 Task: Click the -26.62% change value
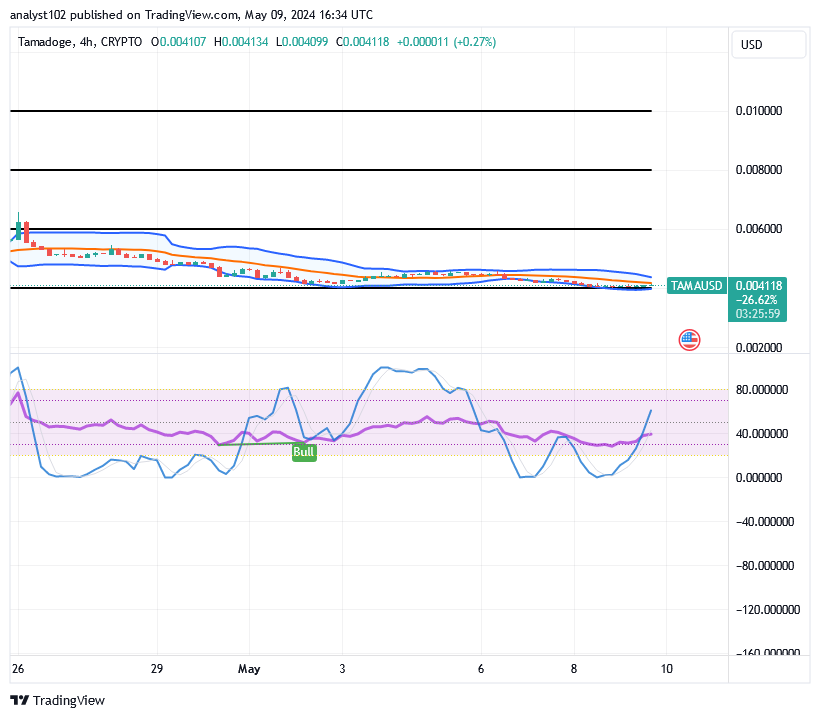pos(757,300)
